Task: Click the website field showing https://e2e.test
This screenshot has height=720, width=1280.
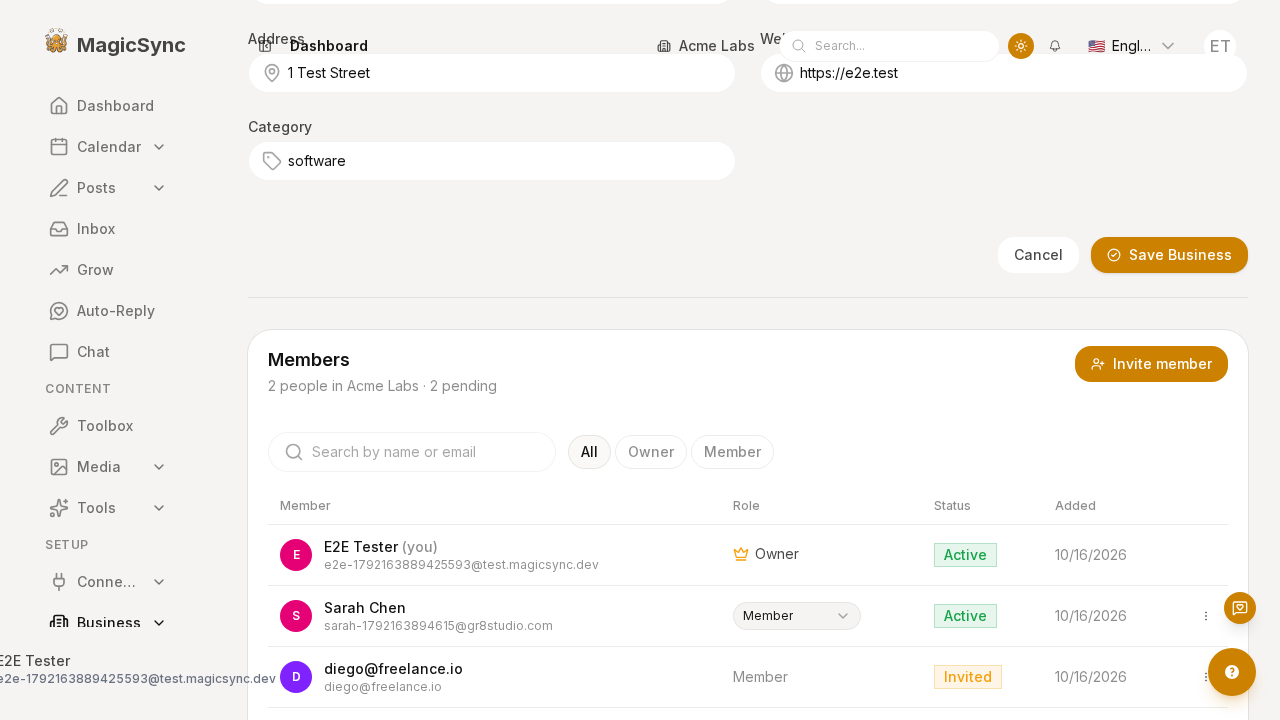Action: [1004, 73]
